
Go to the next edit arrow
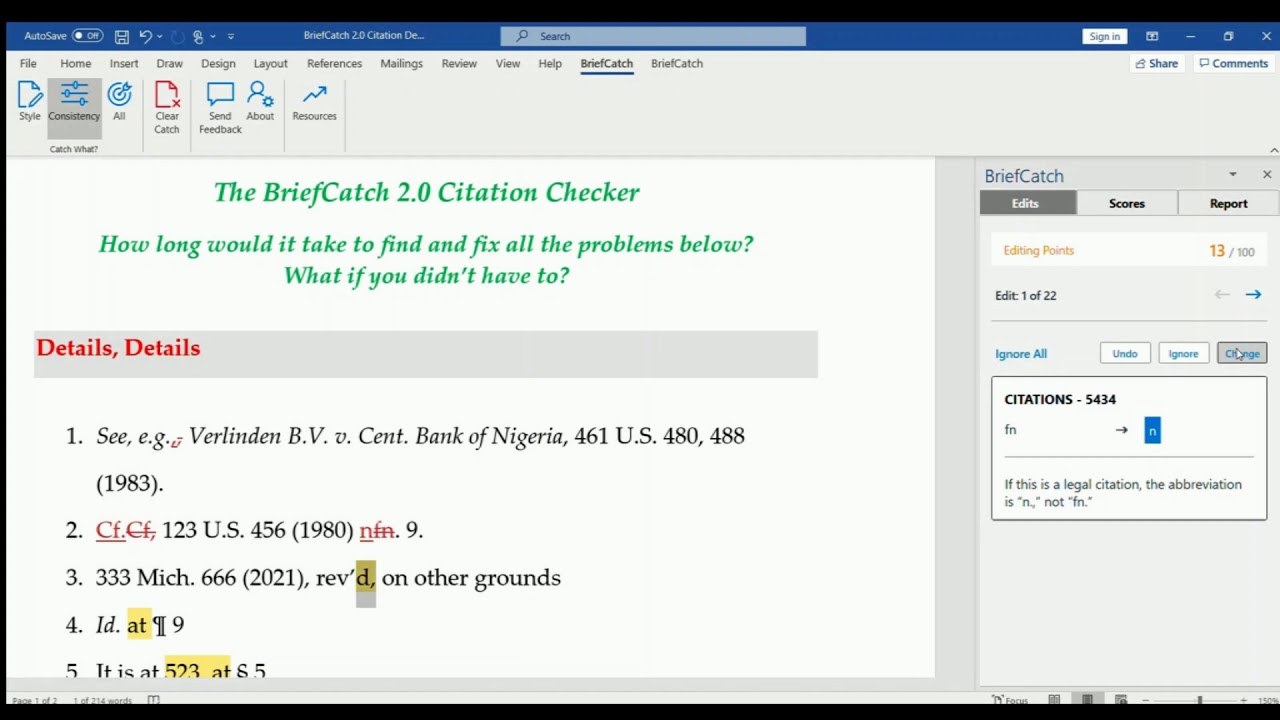click(1253, 295)
